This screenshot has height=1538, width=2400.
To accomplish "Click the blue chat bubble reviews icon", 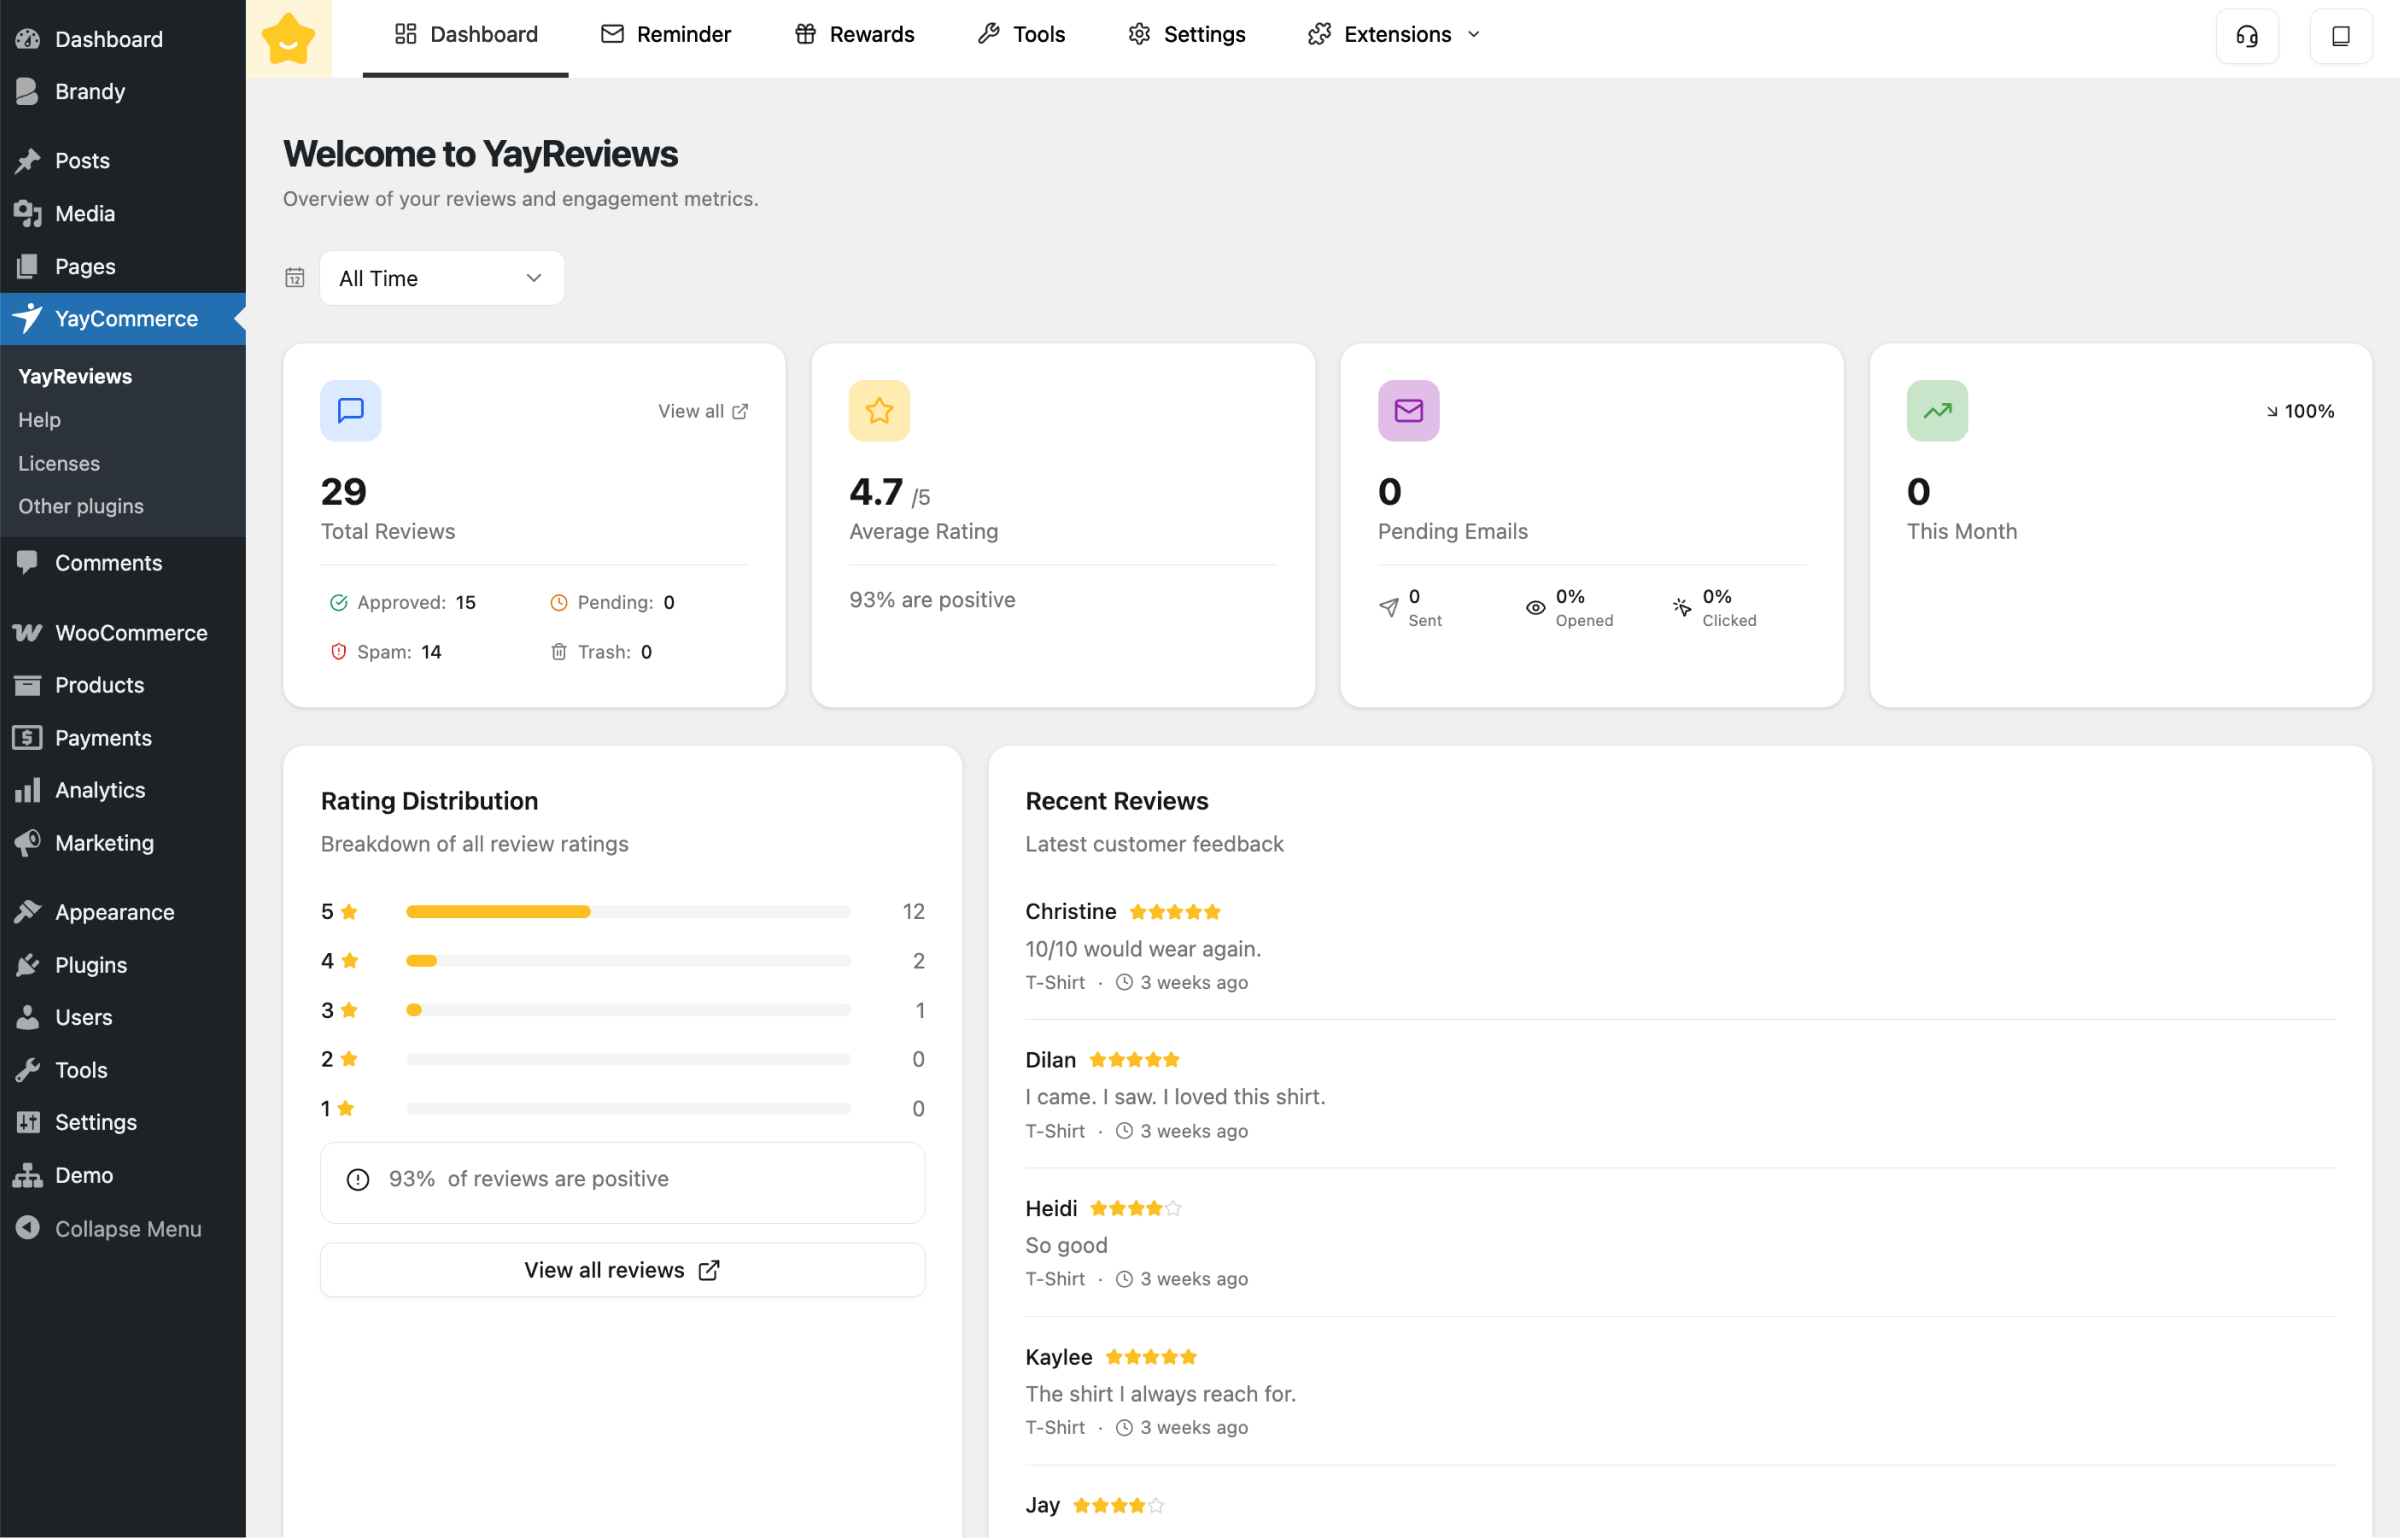I will coord(350,410).
